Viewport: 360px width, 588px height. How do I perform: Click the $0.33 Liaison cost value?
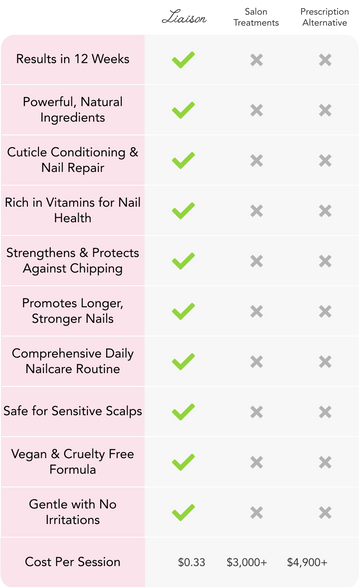tap(192, 562)
